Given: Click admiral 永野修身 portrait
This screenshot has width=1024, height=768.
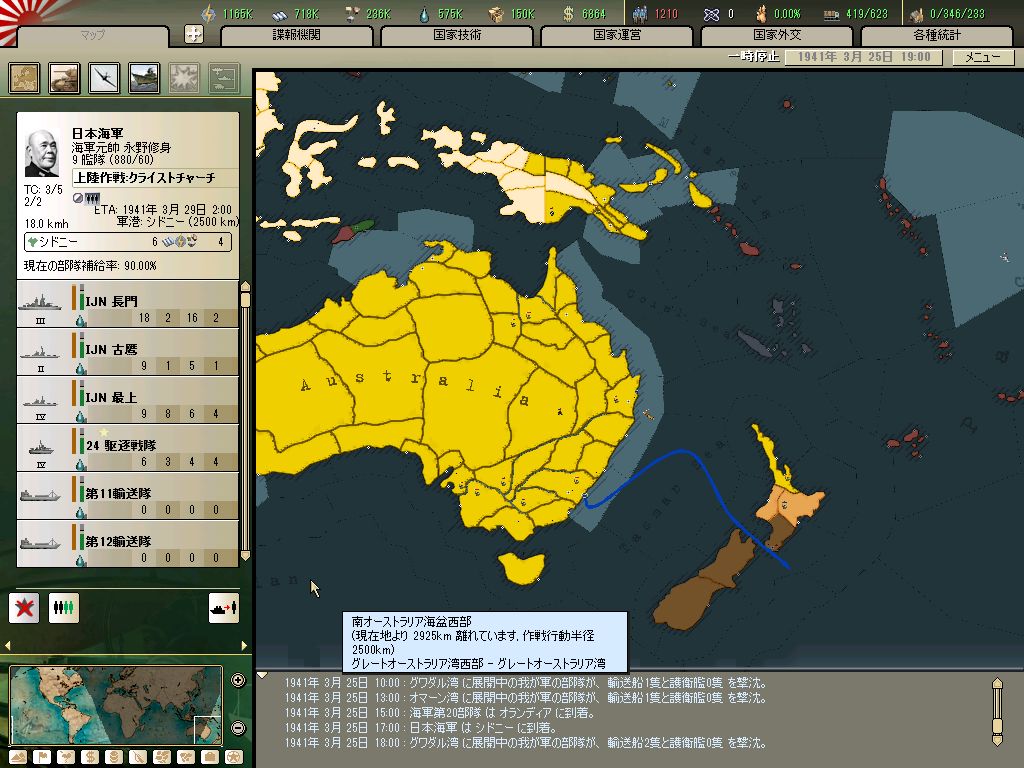Looking at the screenshot, I should [x=42, y=152].
